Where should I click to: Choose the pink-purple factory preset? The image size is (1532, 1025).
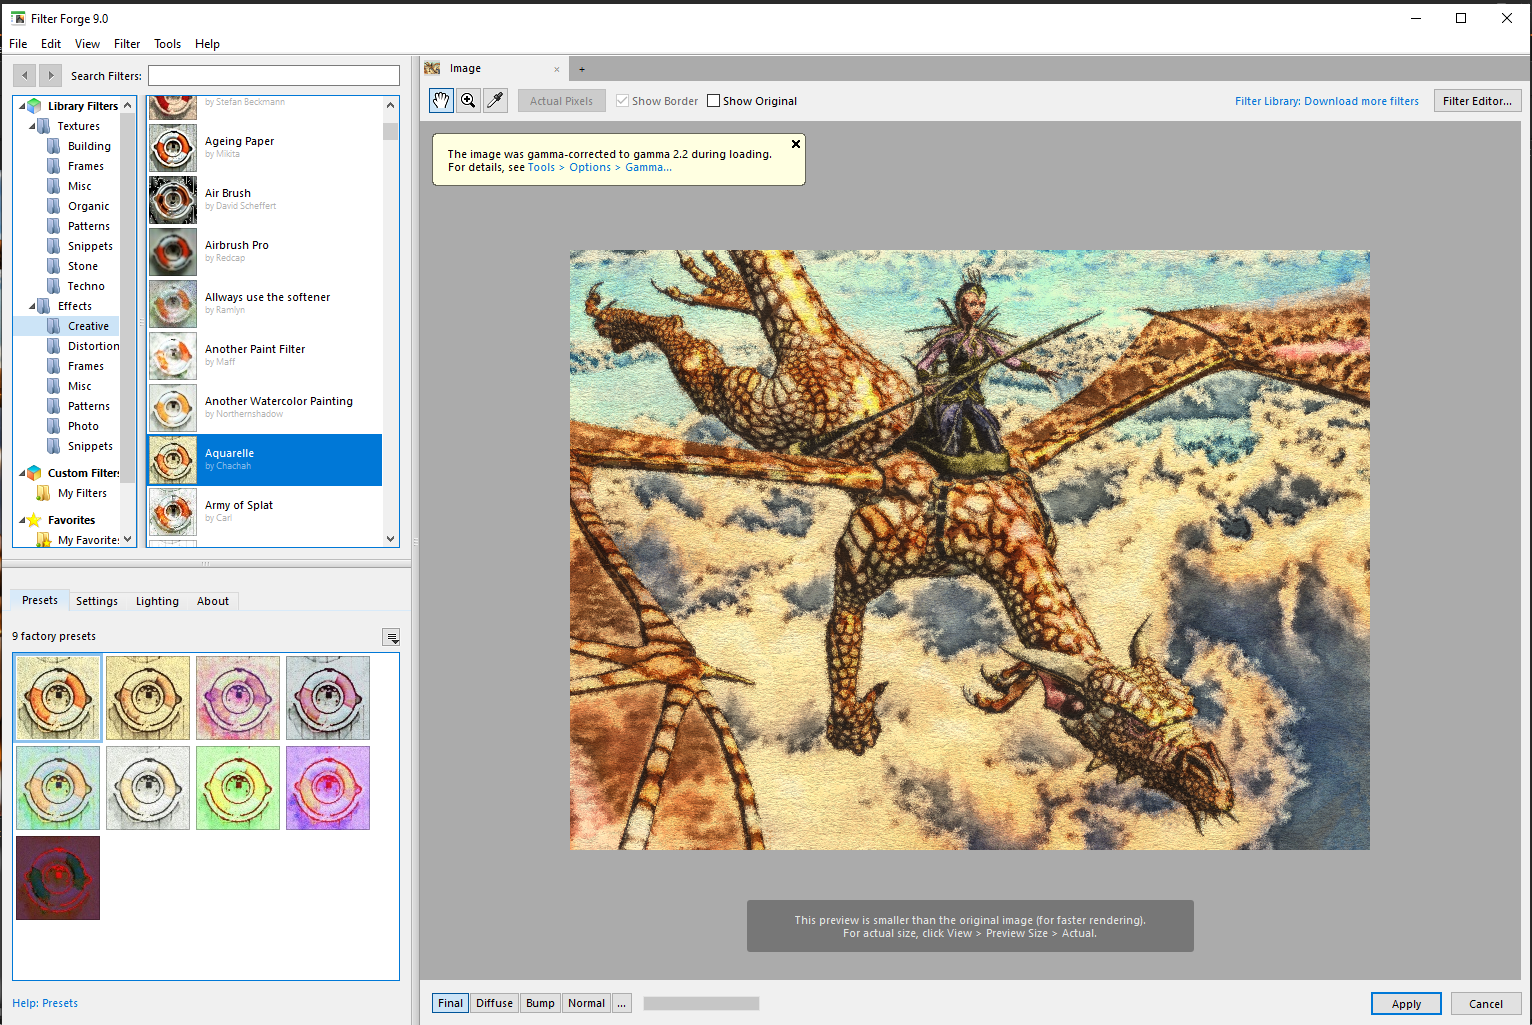point(238,698)
